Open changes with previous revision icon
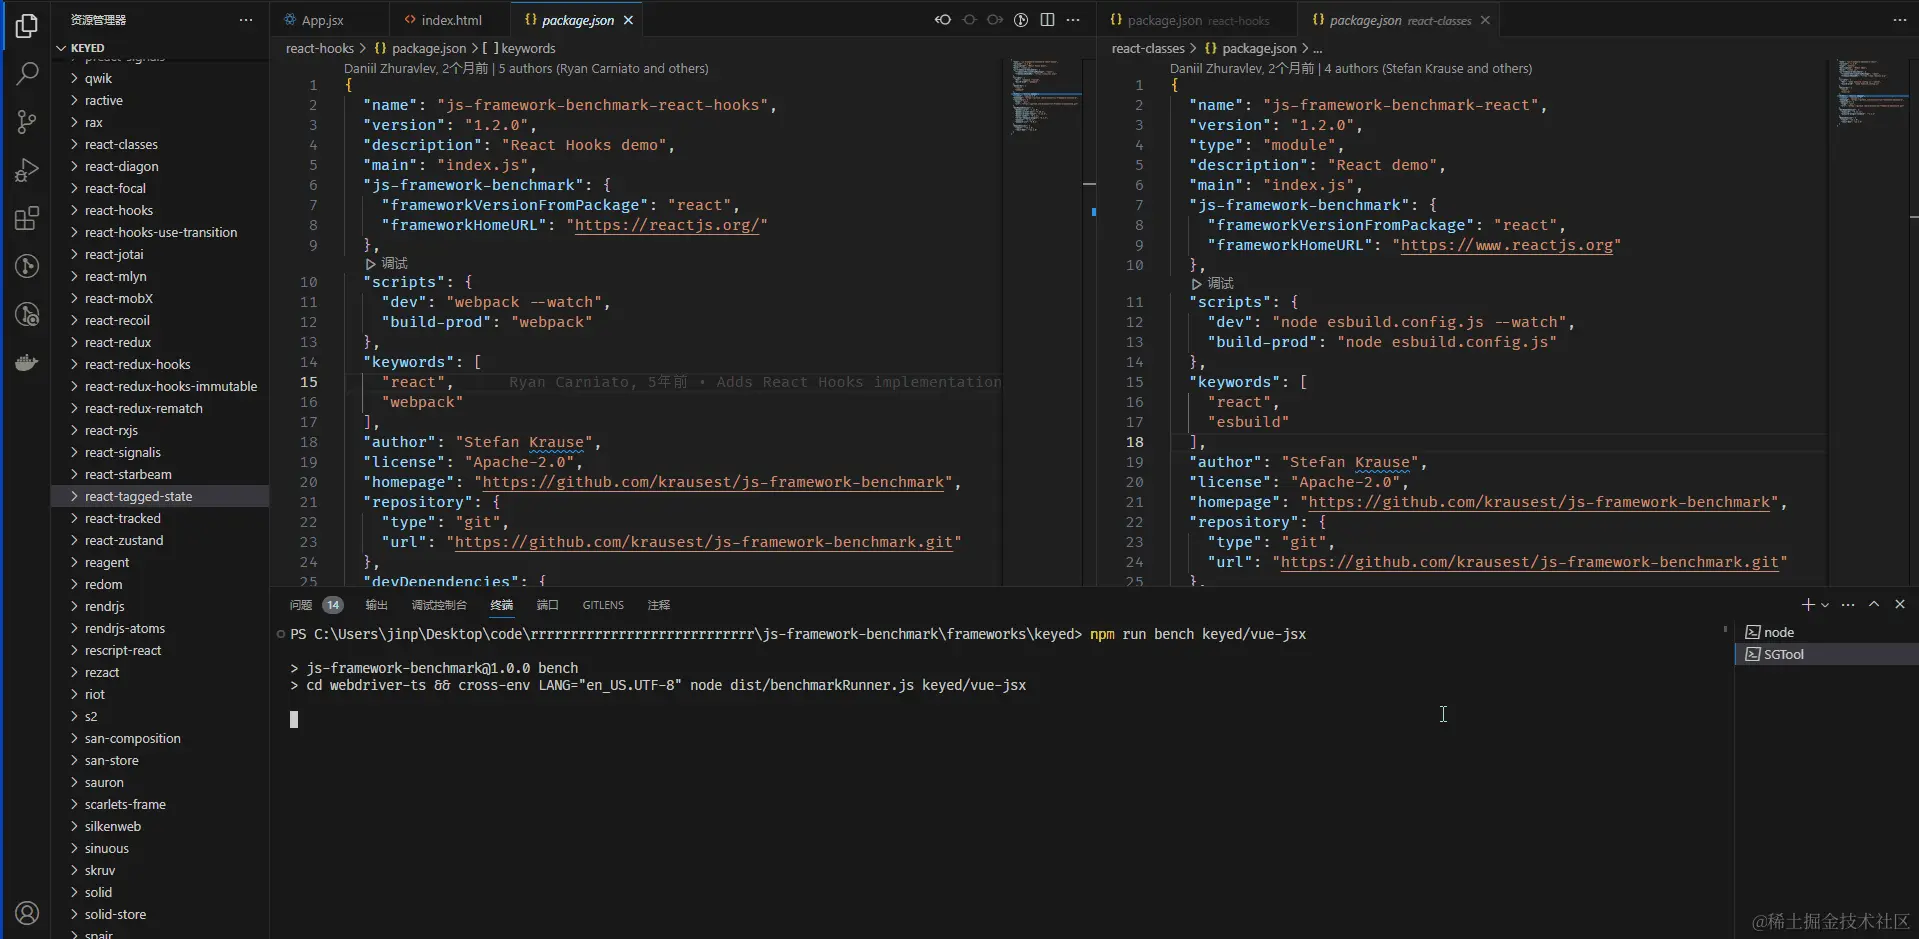This screenshot has width=1919, height=939. (943, 20)
